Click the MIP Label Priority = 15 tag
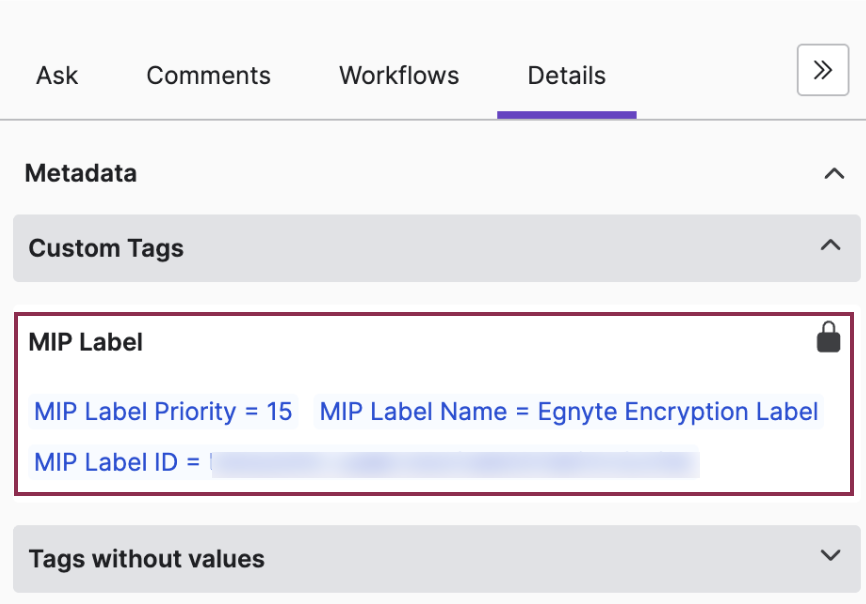866x604 pixels. tap(163, 411)
